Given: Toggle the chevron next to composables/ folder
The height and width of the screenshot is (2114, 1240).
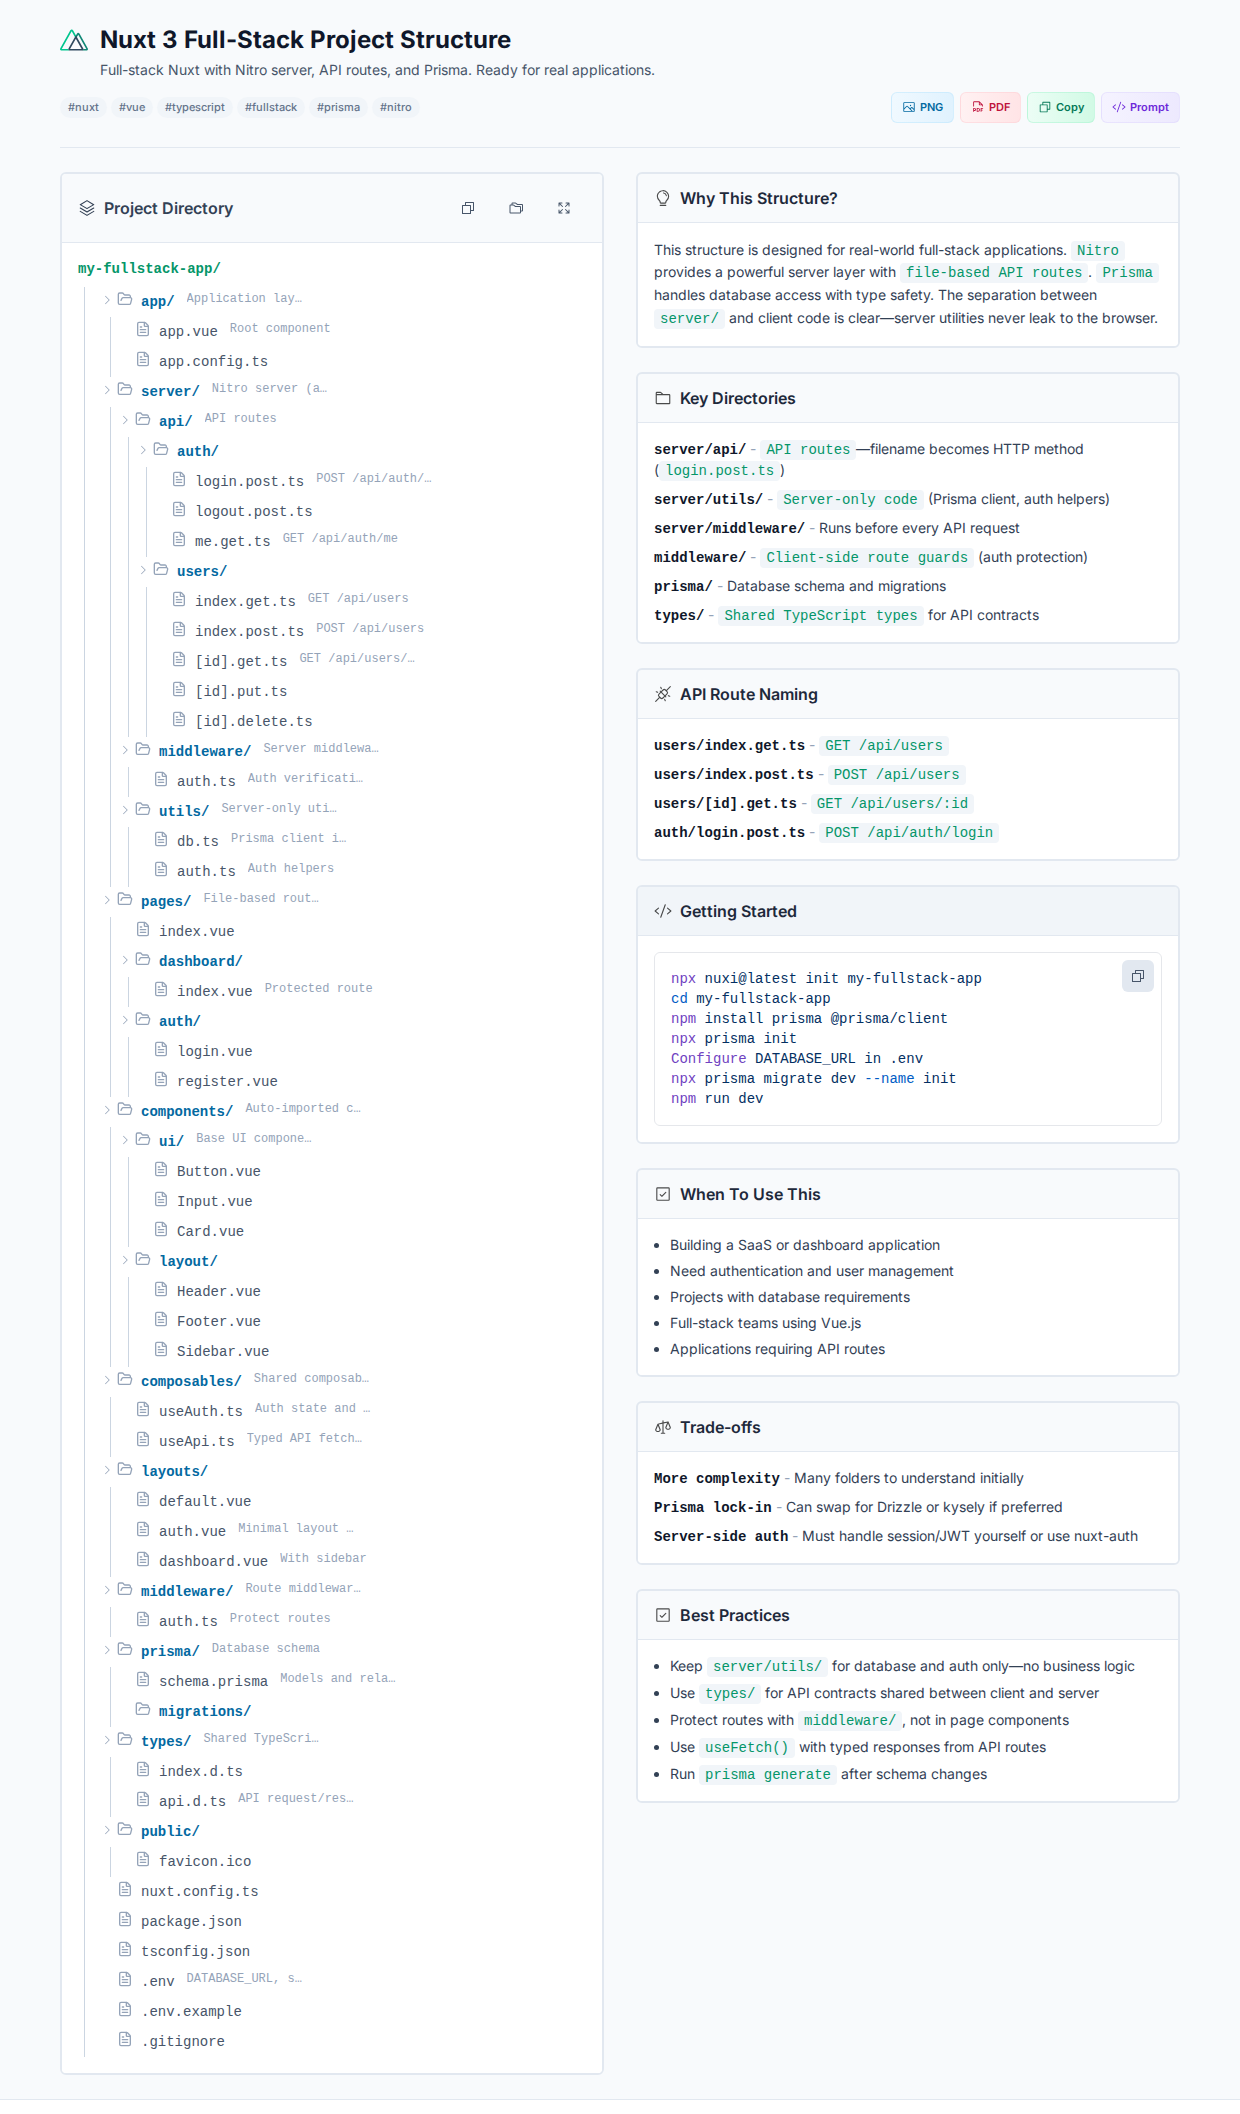Looking at the screenshot, I should point(107,1380).
